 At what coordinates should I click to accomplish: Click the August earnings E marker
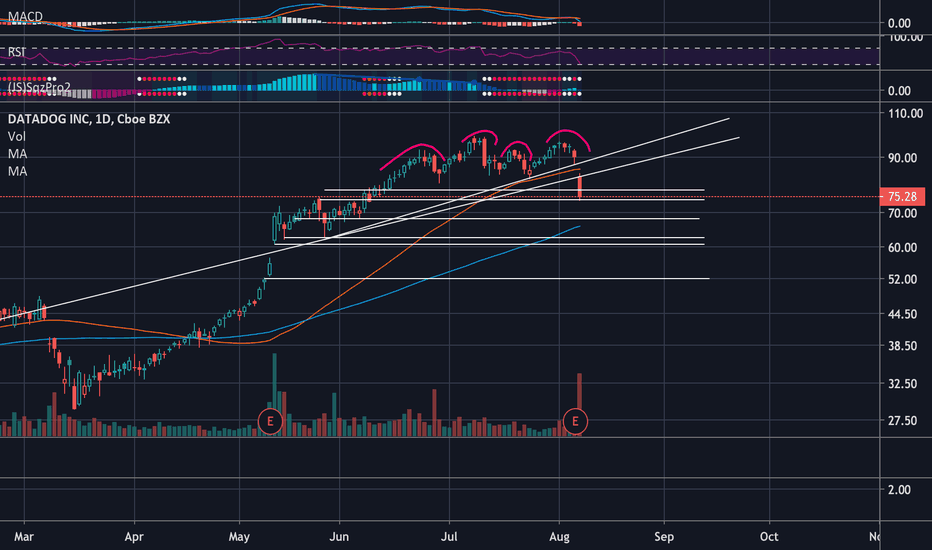[575, 422]
